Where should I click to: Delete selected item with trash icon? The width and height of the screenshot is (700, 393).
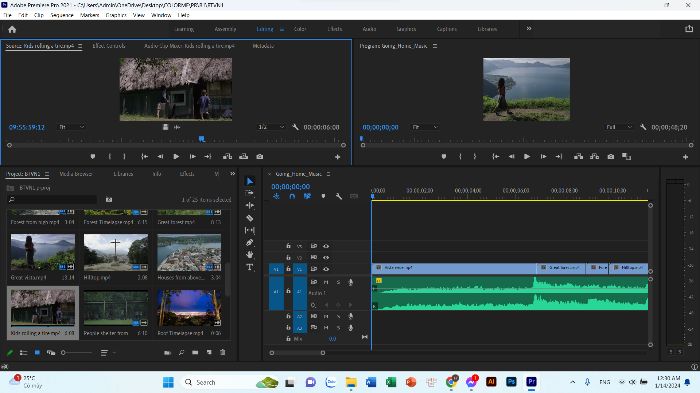coord(223,353)
